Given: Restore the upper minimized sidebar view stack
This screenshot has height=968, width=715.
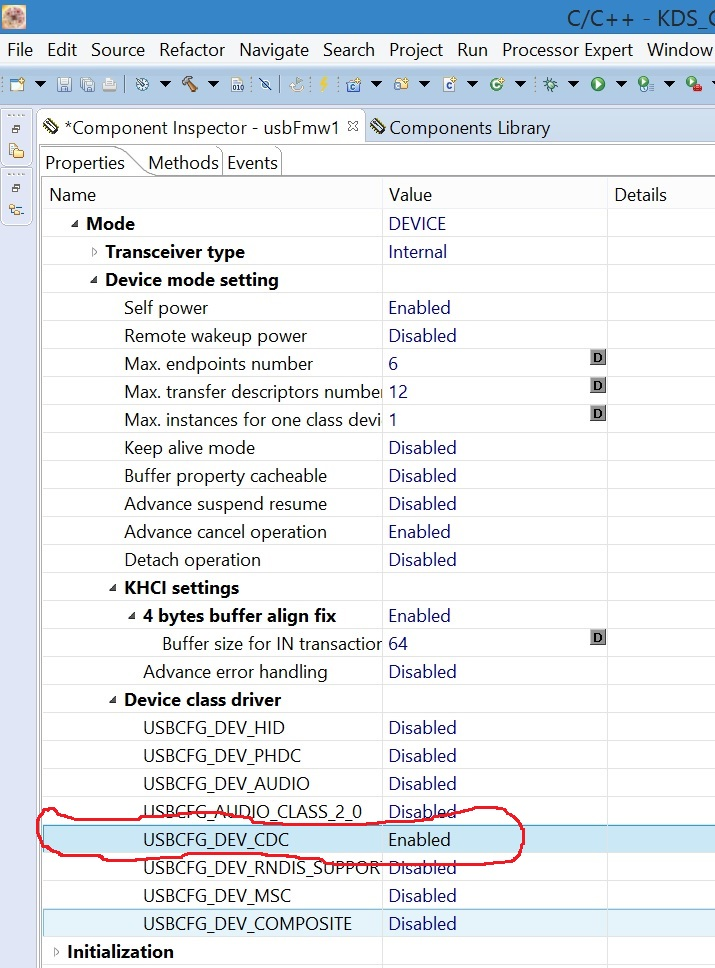Looking at the screenshot, I should pos(17,128).
